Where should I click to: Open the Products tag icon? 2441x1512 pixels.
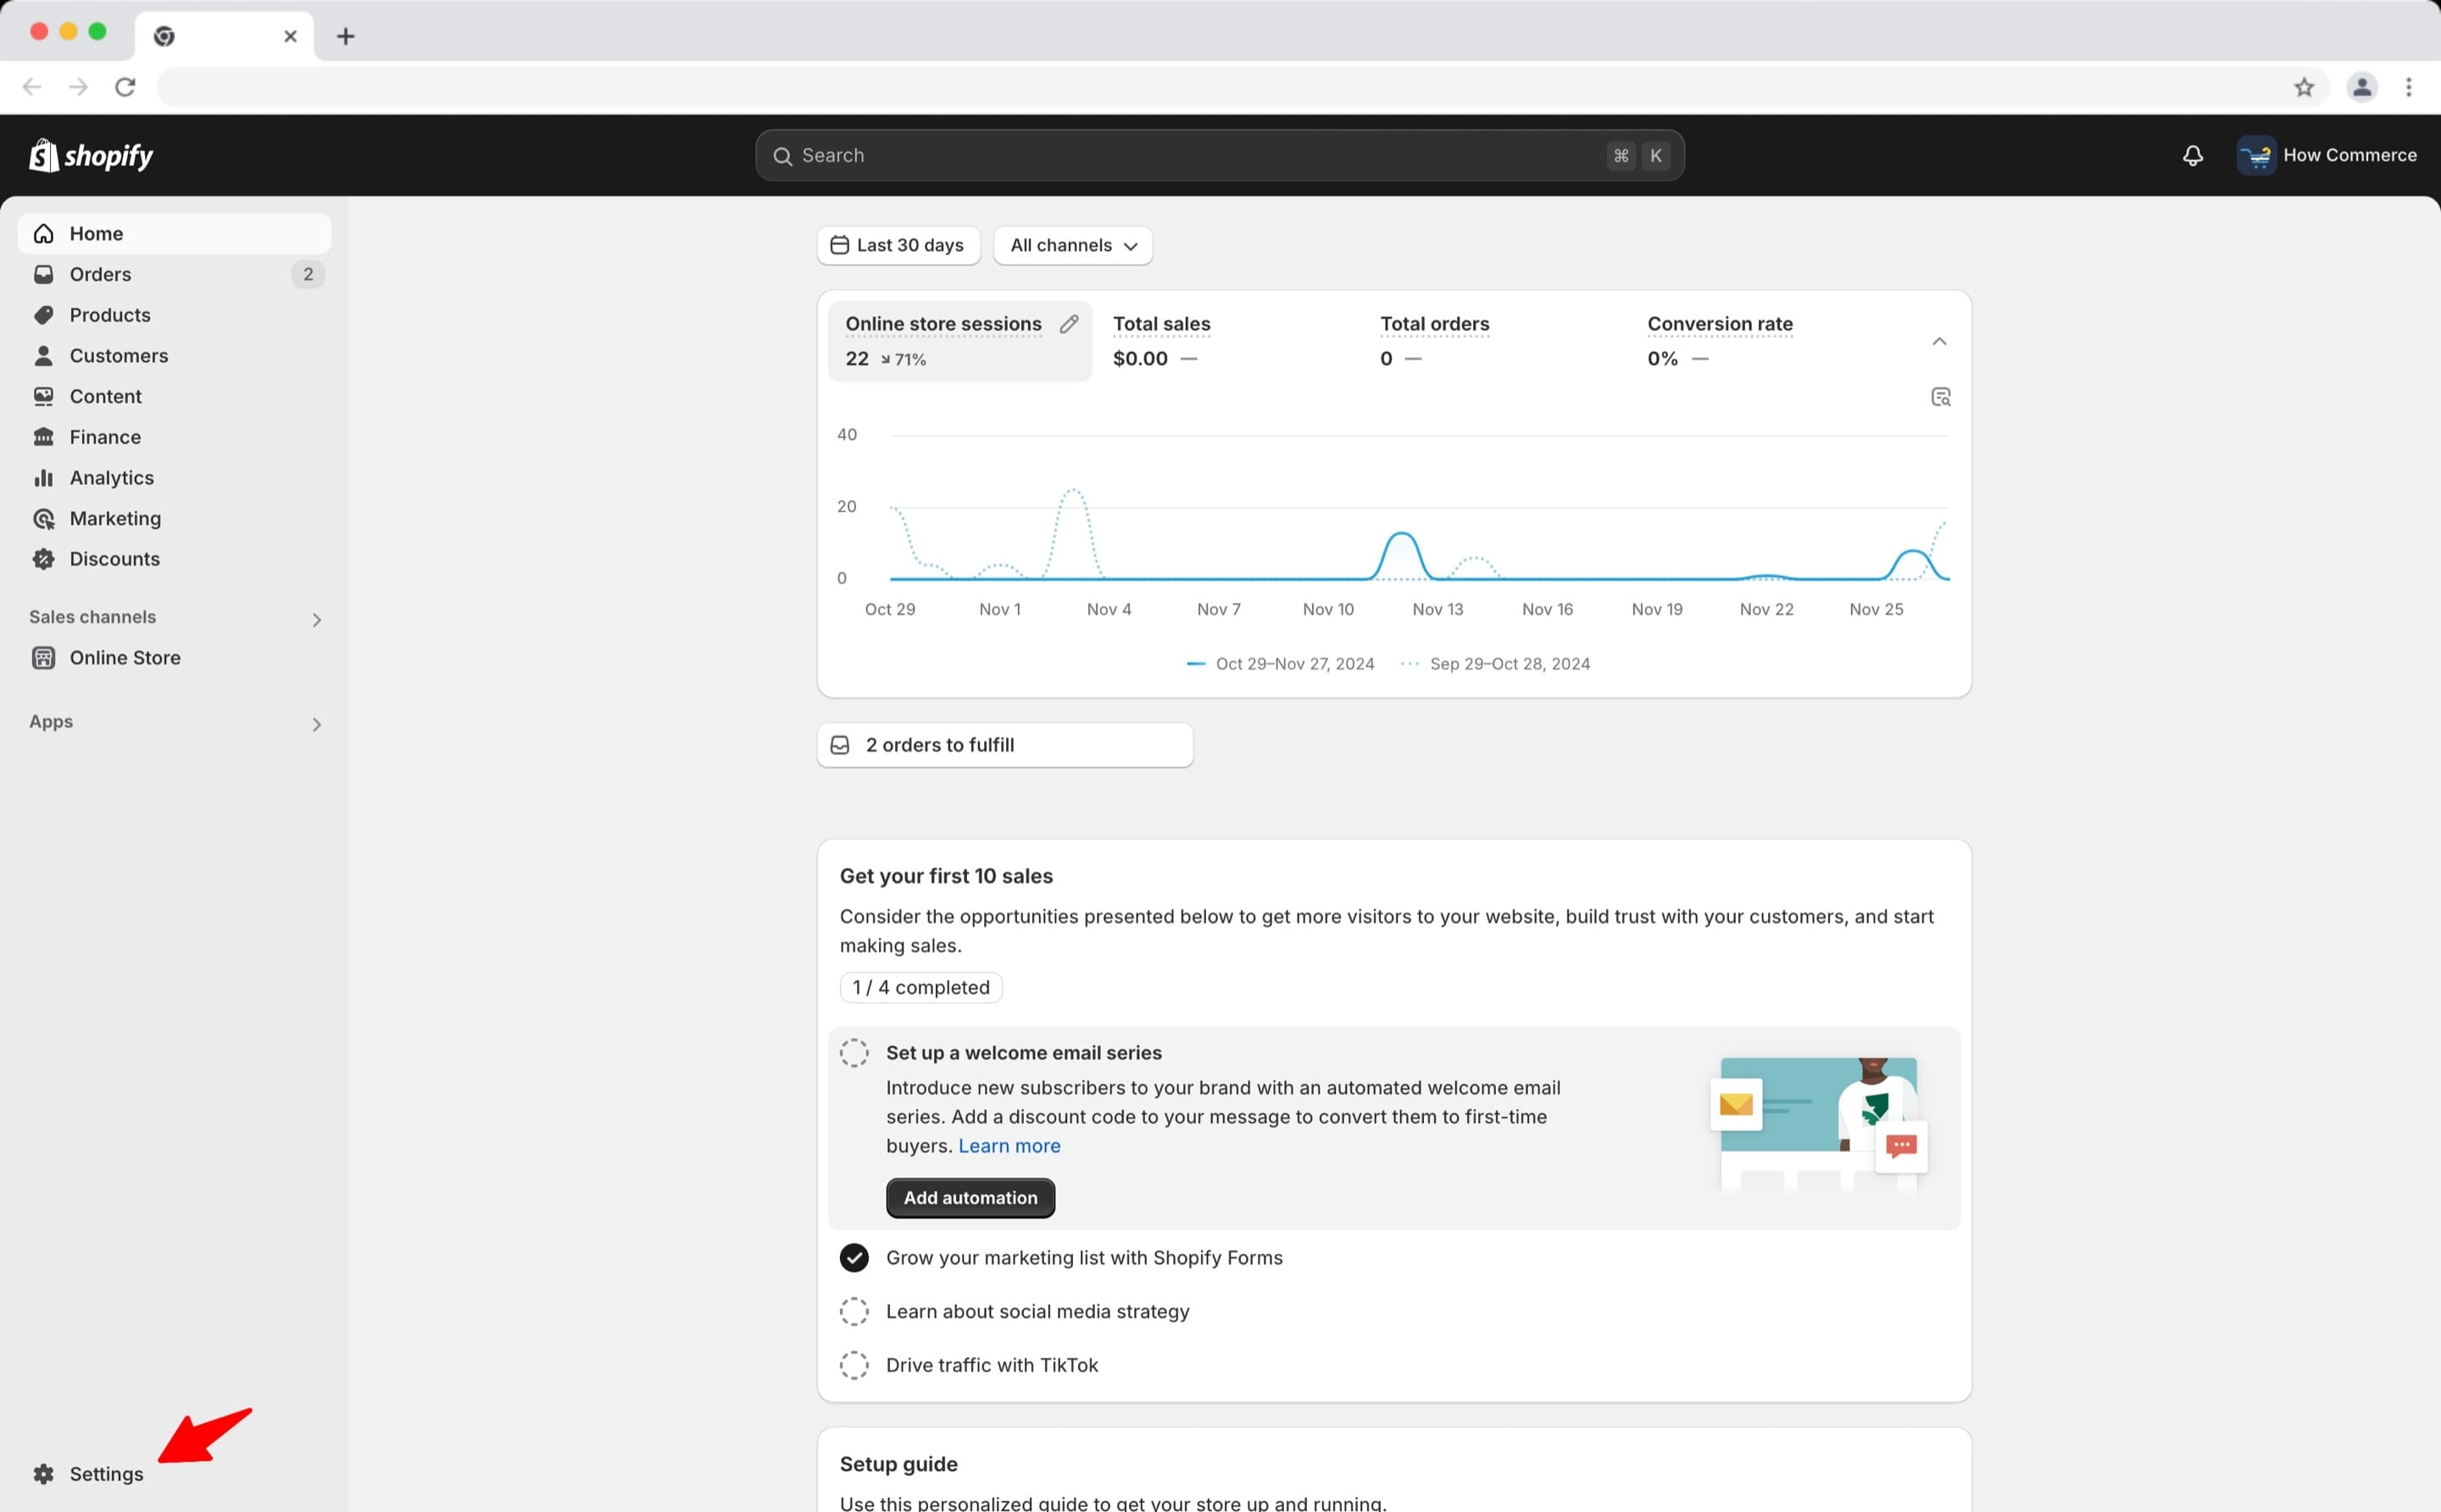point(44,315)
